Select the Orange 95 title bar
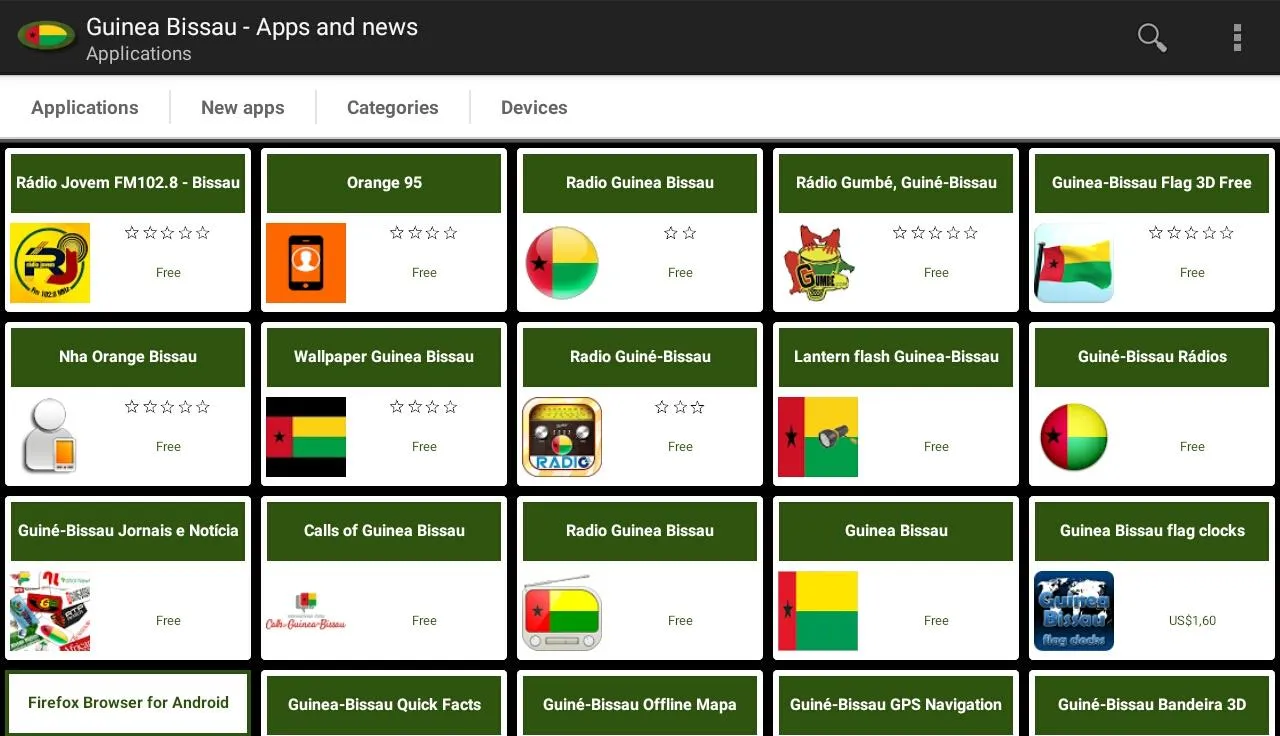The image size is (1280, 736). pyautogui.click(x=384, y=183)
